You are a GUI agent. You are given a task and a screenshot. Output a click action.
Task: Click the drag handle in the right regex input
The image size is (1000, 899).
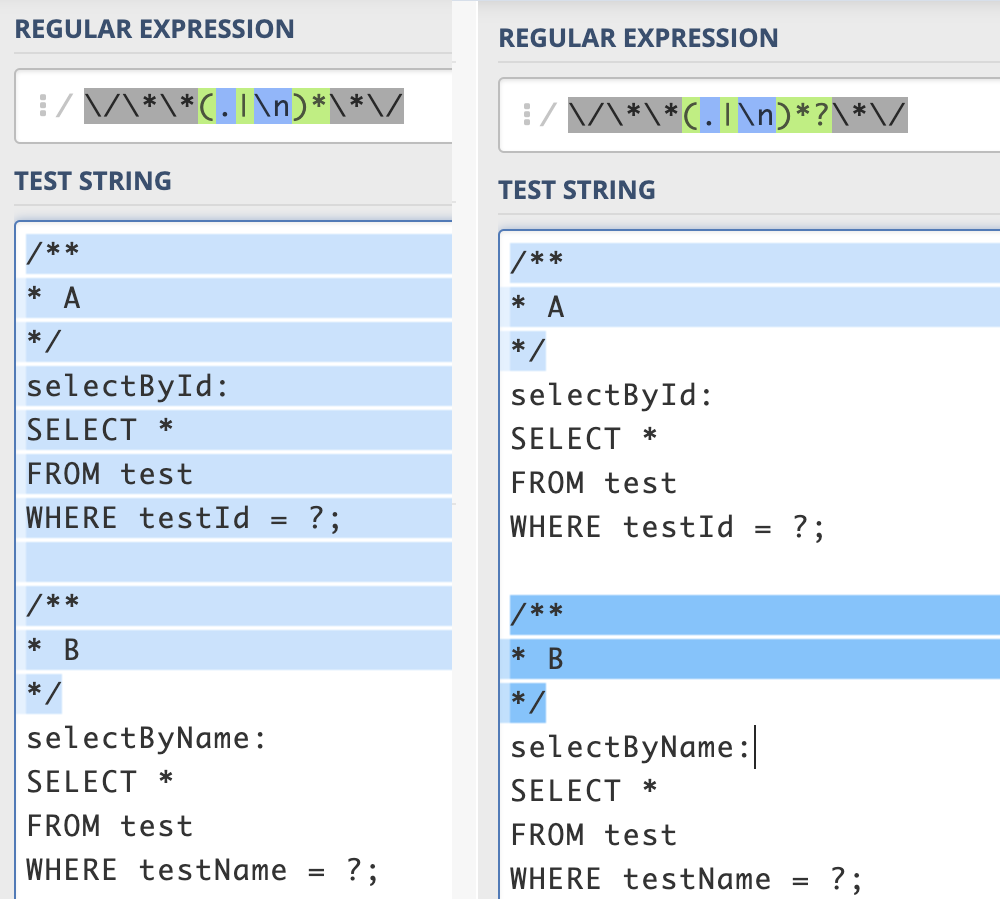528,115
